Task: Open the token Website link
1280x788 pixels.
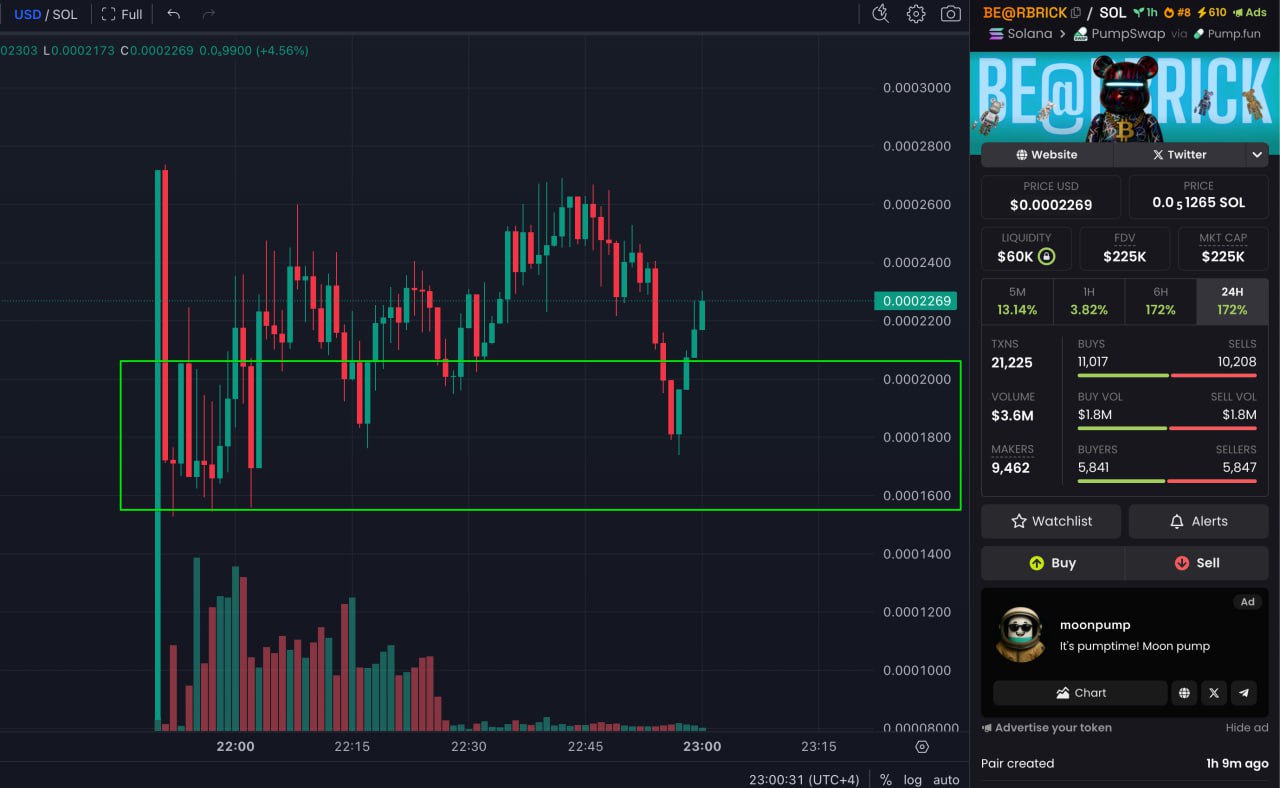Action: tap(1047, 155)
